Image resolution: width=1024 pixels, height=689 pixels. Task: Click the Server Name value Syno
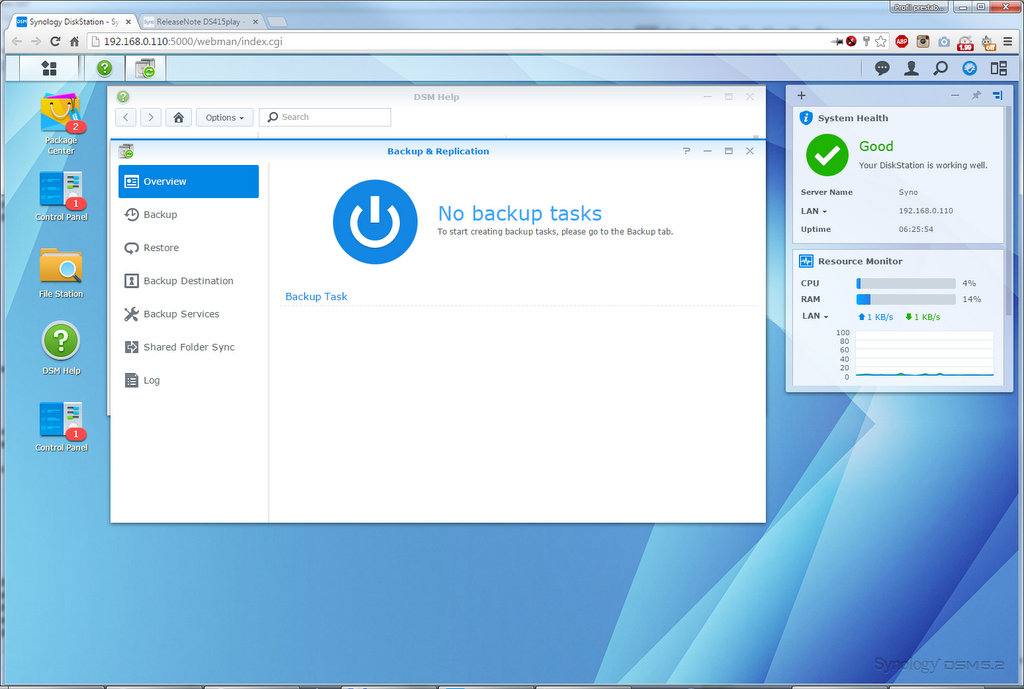point(908,192)
